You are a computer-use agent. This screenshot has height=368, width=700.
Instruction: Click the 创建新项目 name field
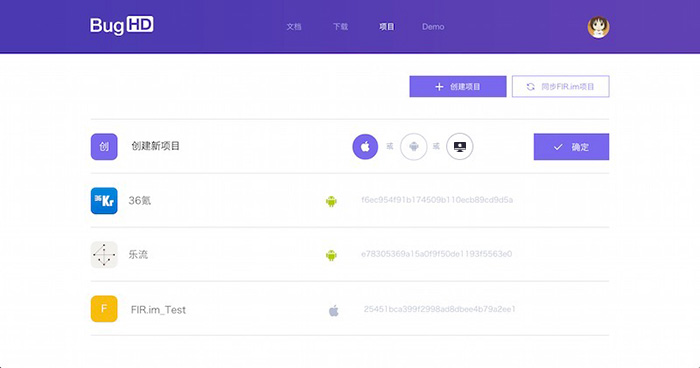tap(155, 146)
